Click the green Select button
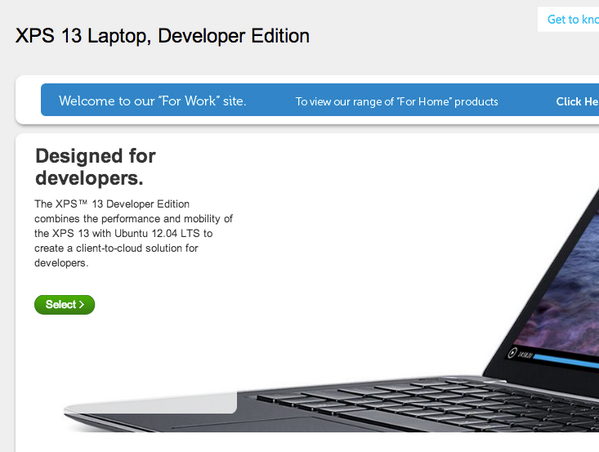The width and height of the screenshot is (599, 452). pyautogui.click(x=65, y=305)
